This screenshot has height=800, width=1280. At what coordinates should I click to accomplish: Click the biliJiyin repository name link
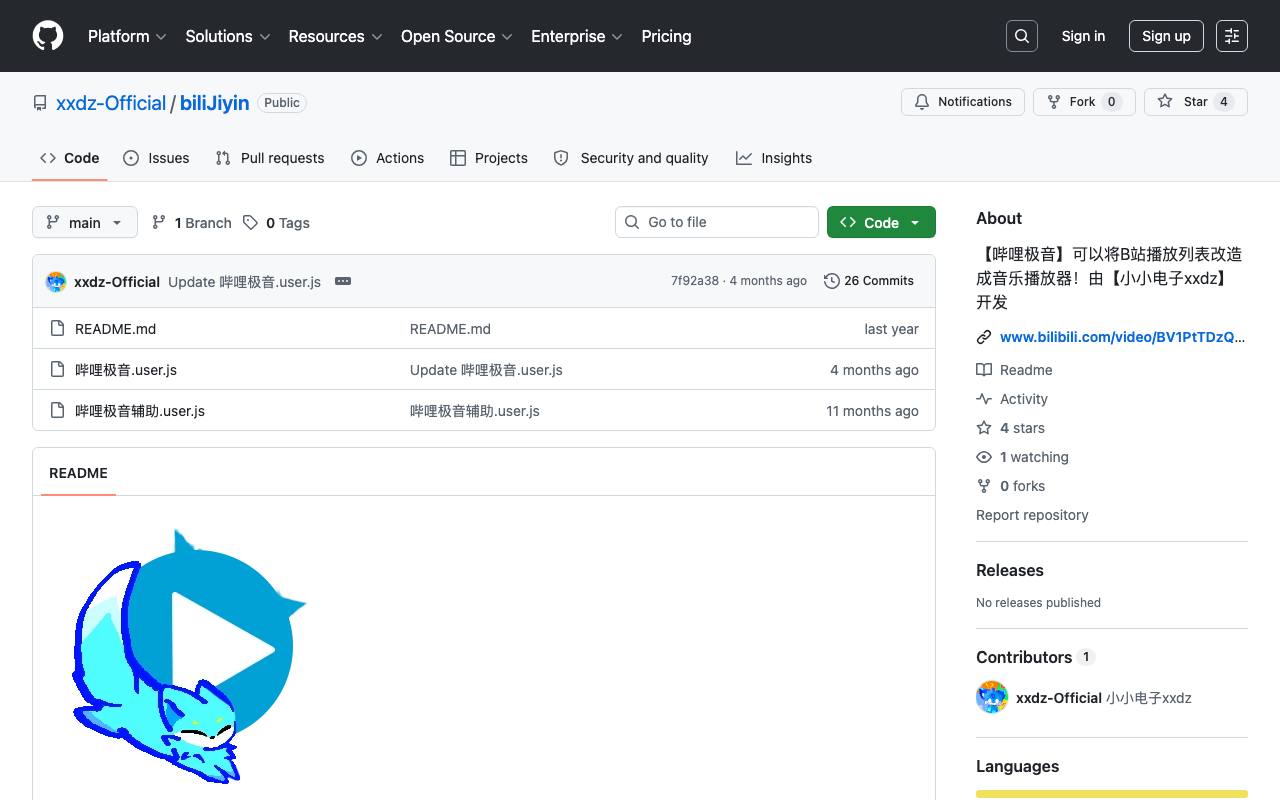tap(215, 103)
